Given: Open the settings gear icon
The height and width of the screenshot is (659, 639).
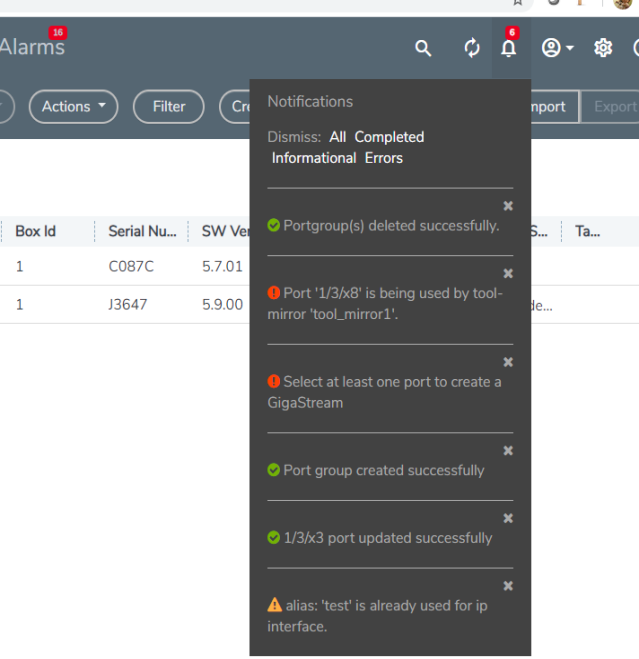Looking at the screenshot, I should click(603, 48).
